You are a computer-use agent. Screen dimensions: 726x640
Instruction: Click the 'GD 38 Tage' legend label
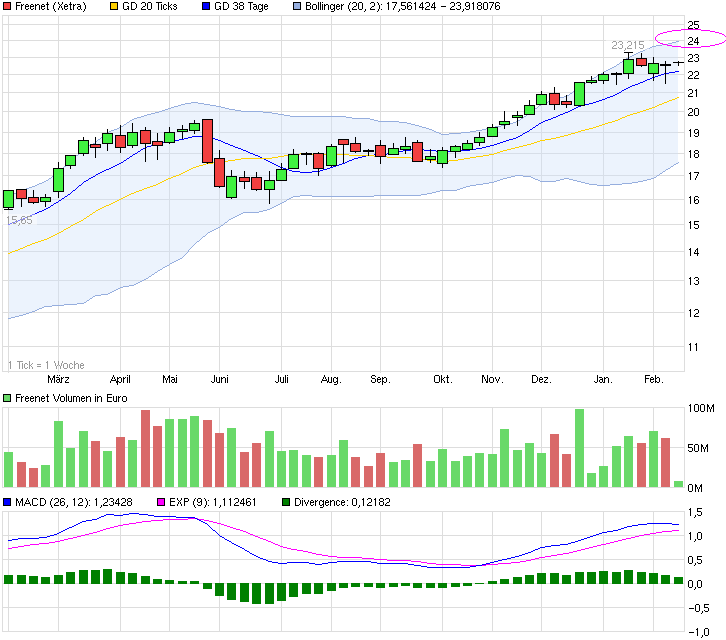click(241, 6)
